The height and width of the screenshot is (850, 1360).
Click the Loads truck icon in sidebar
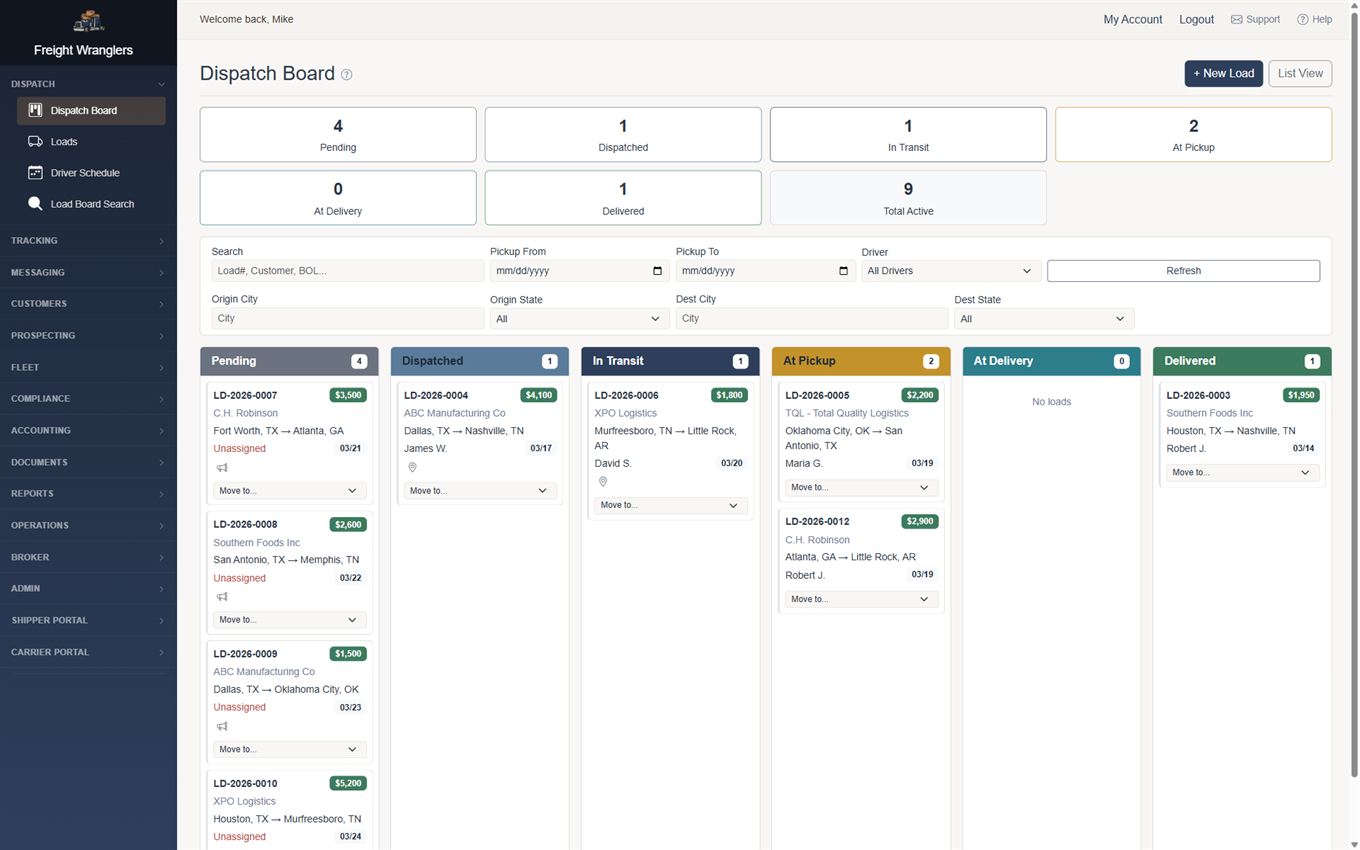click(x=35, y=142)
